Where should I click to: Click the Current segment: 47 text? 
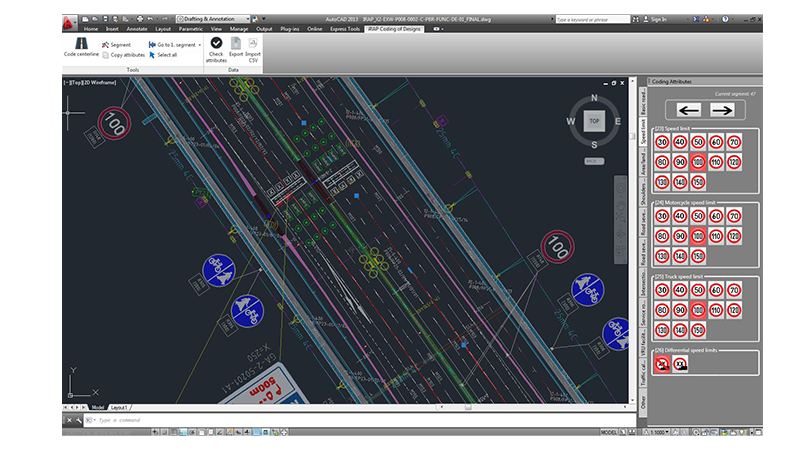pyautogui.click(x=735, y=94)
